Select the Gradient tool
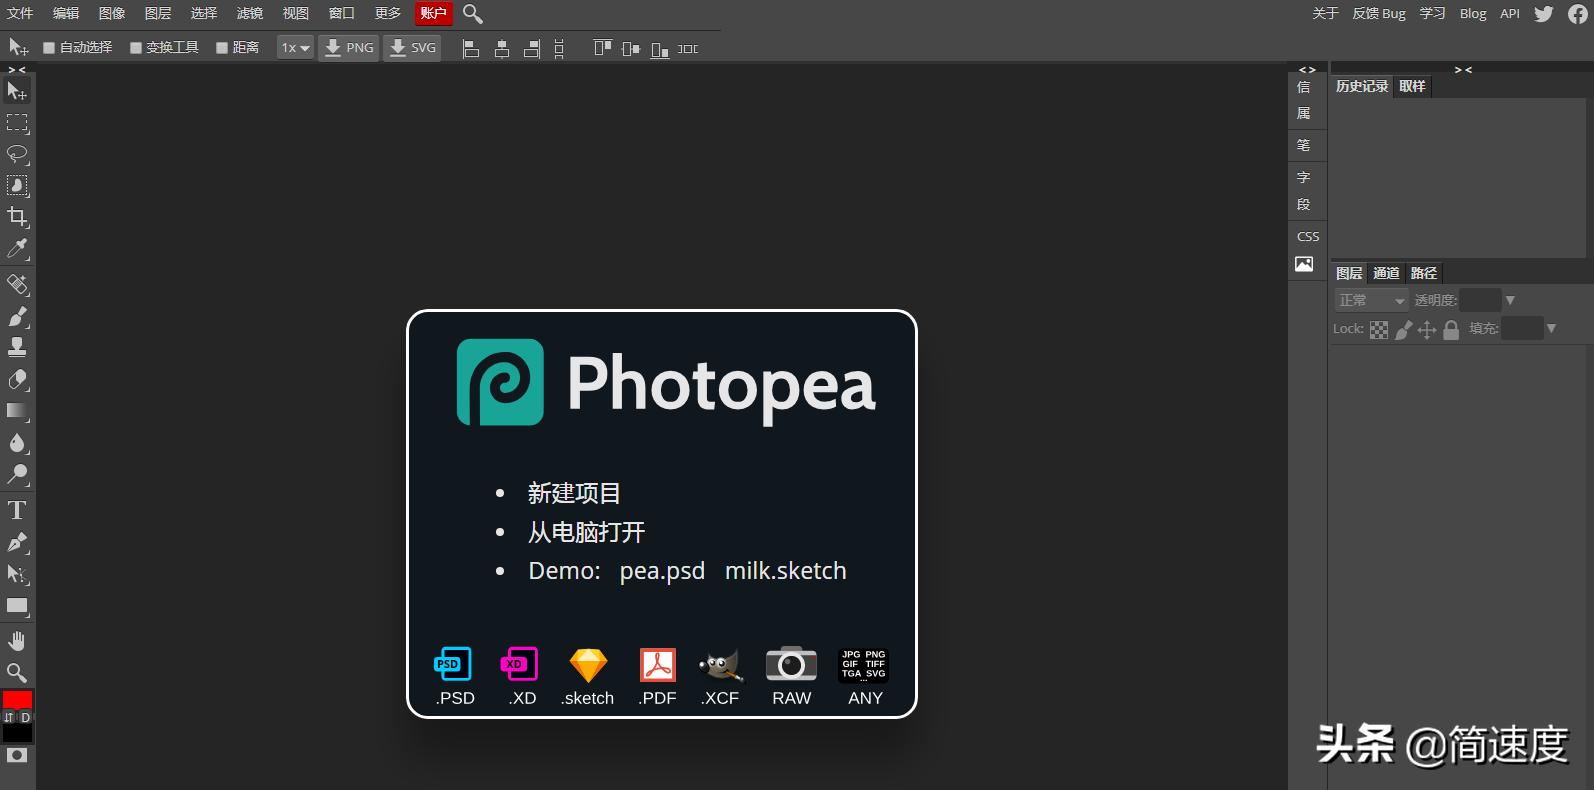 [17, 411]
